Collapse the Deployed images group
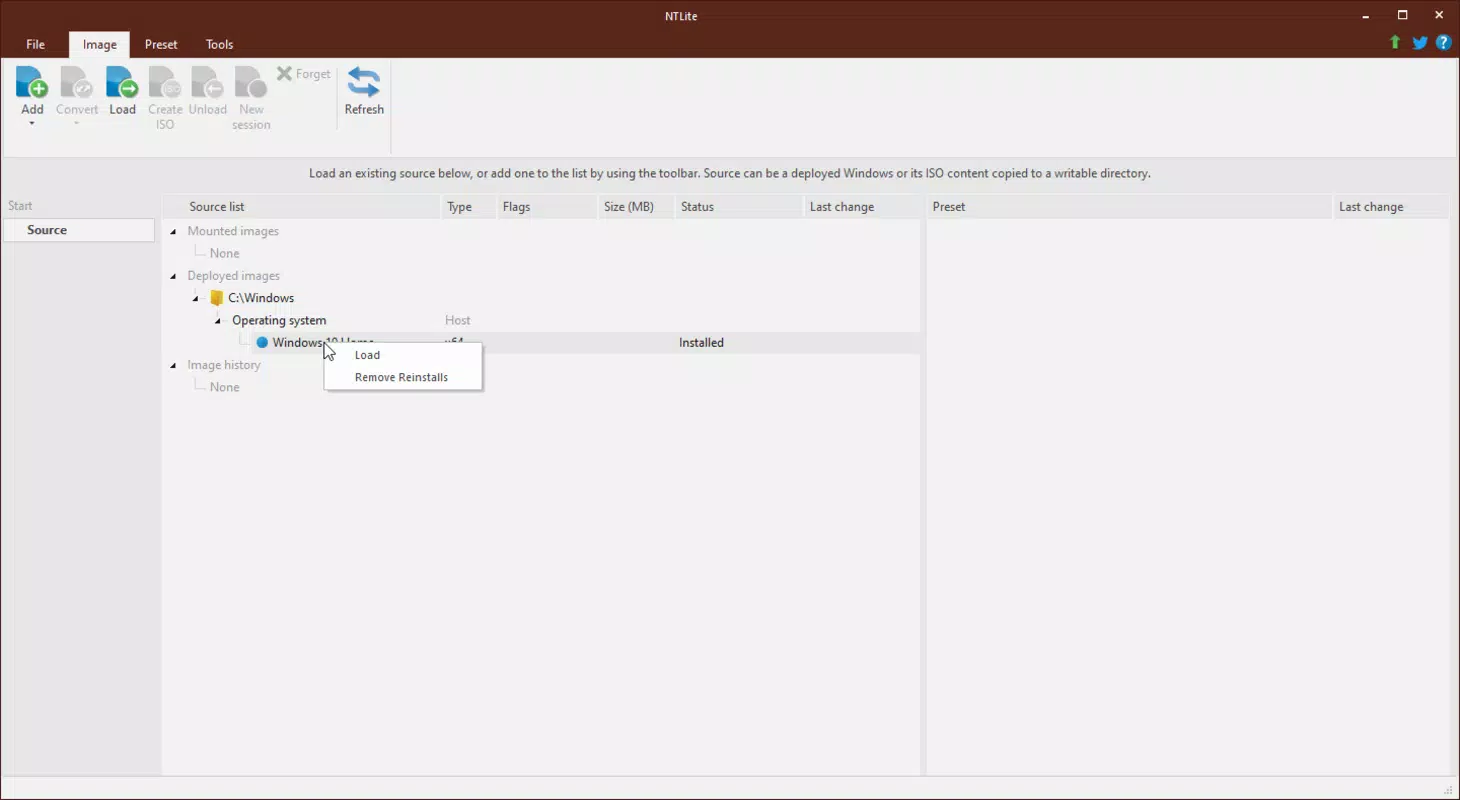This screenshot has width=1460, height=800. click(x=173, y=276)
